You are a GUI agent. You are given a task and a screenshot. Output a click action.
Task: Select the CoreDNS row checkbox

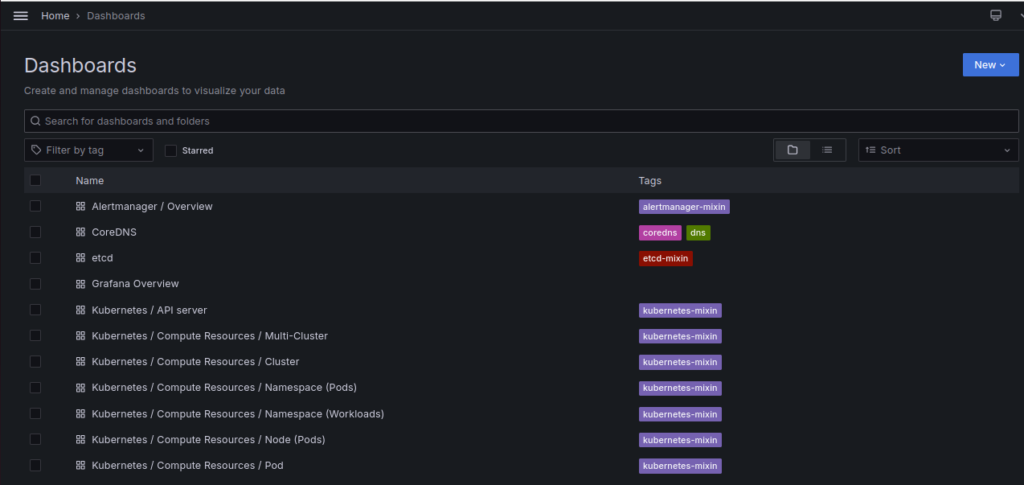tap(35, 232)
